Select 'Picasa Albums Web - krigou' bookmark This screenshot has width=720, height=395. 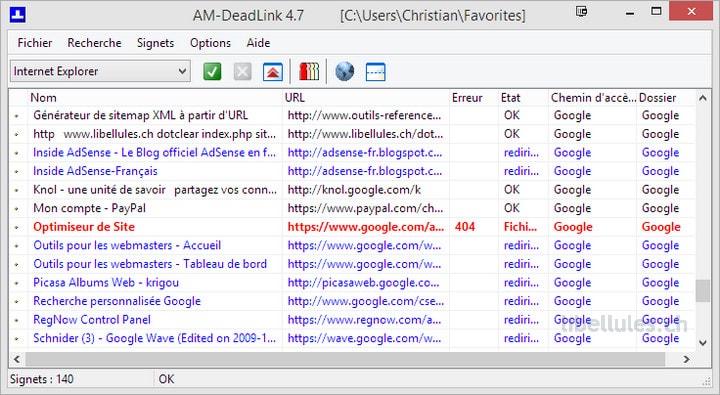[x=106, y=282]
